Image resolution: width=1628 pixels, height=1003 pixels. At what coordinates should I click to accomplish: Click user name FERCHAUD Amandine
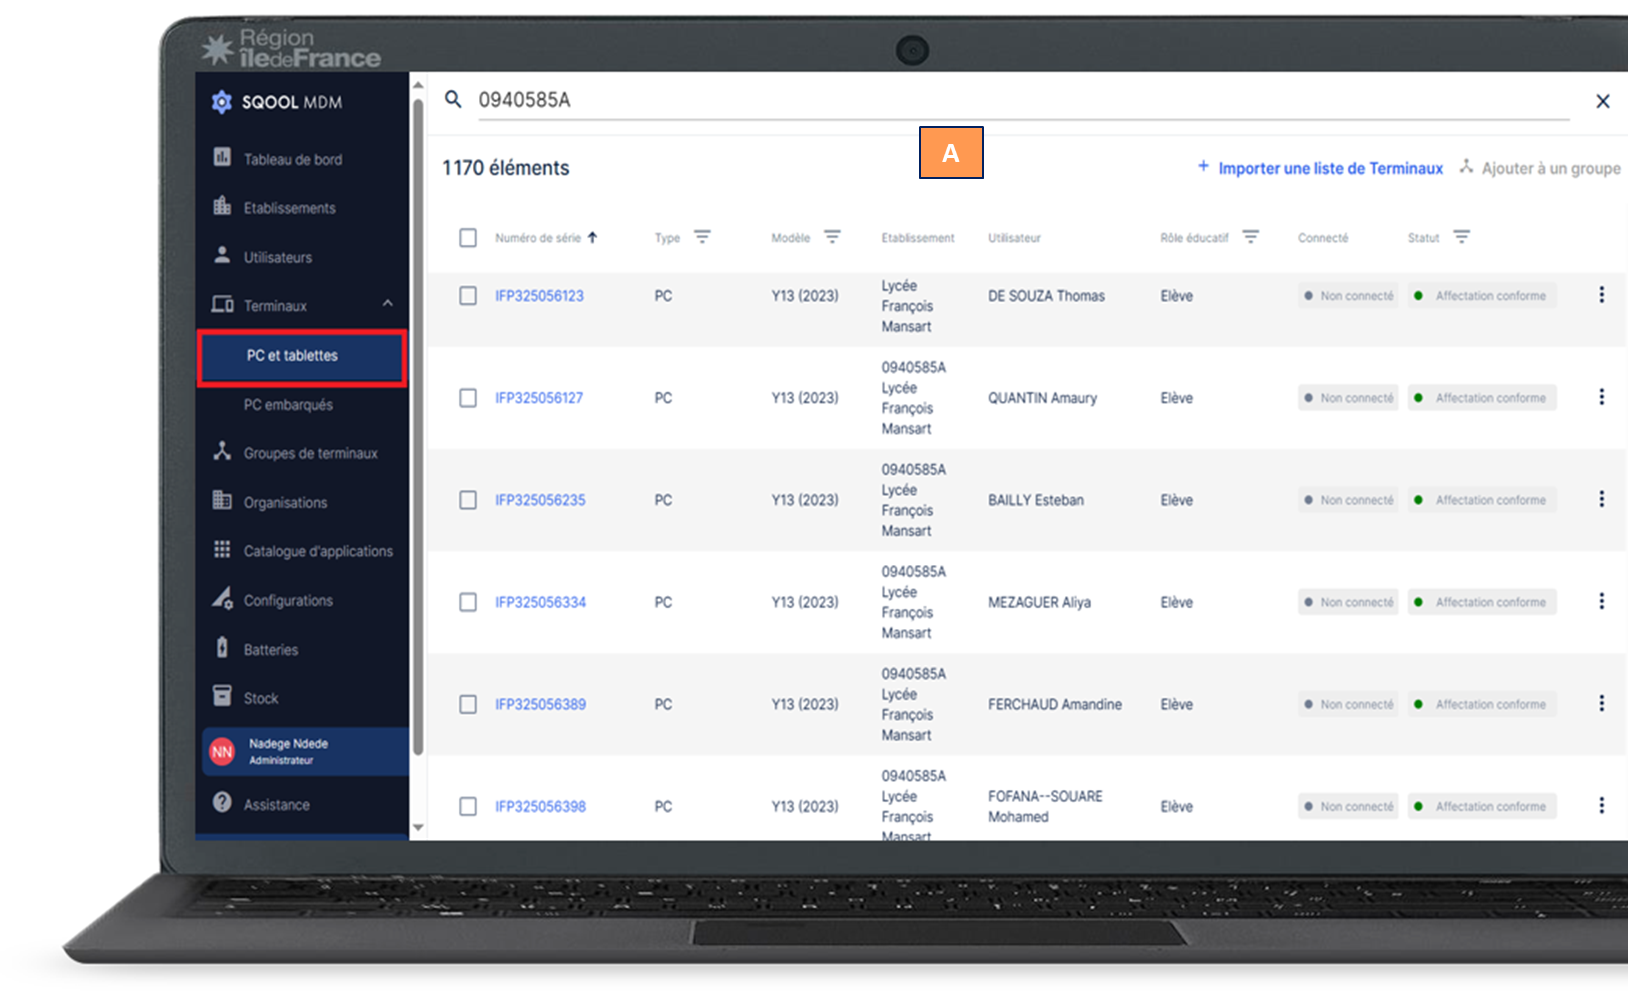(x=1054, y=704)
